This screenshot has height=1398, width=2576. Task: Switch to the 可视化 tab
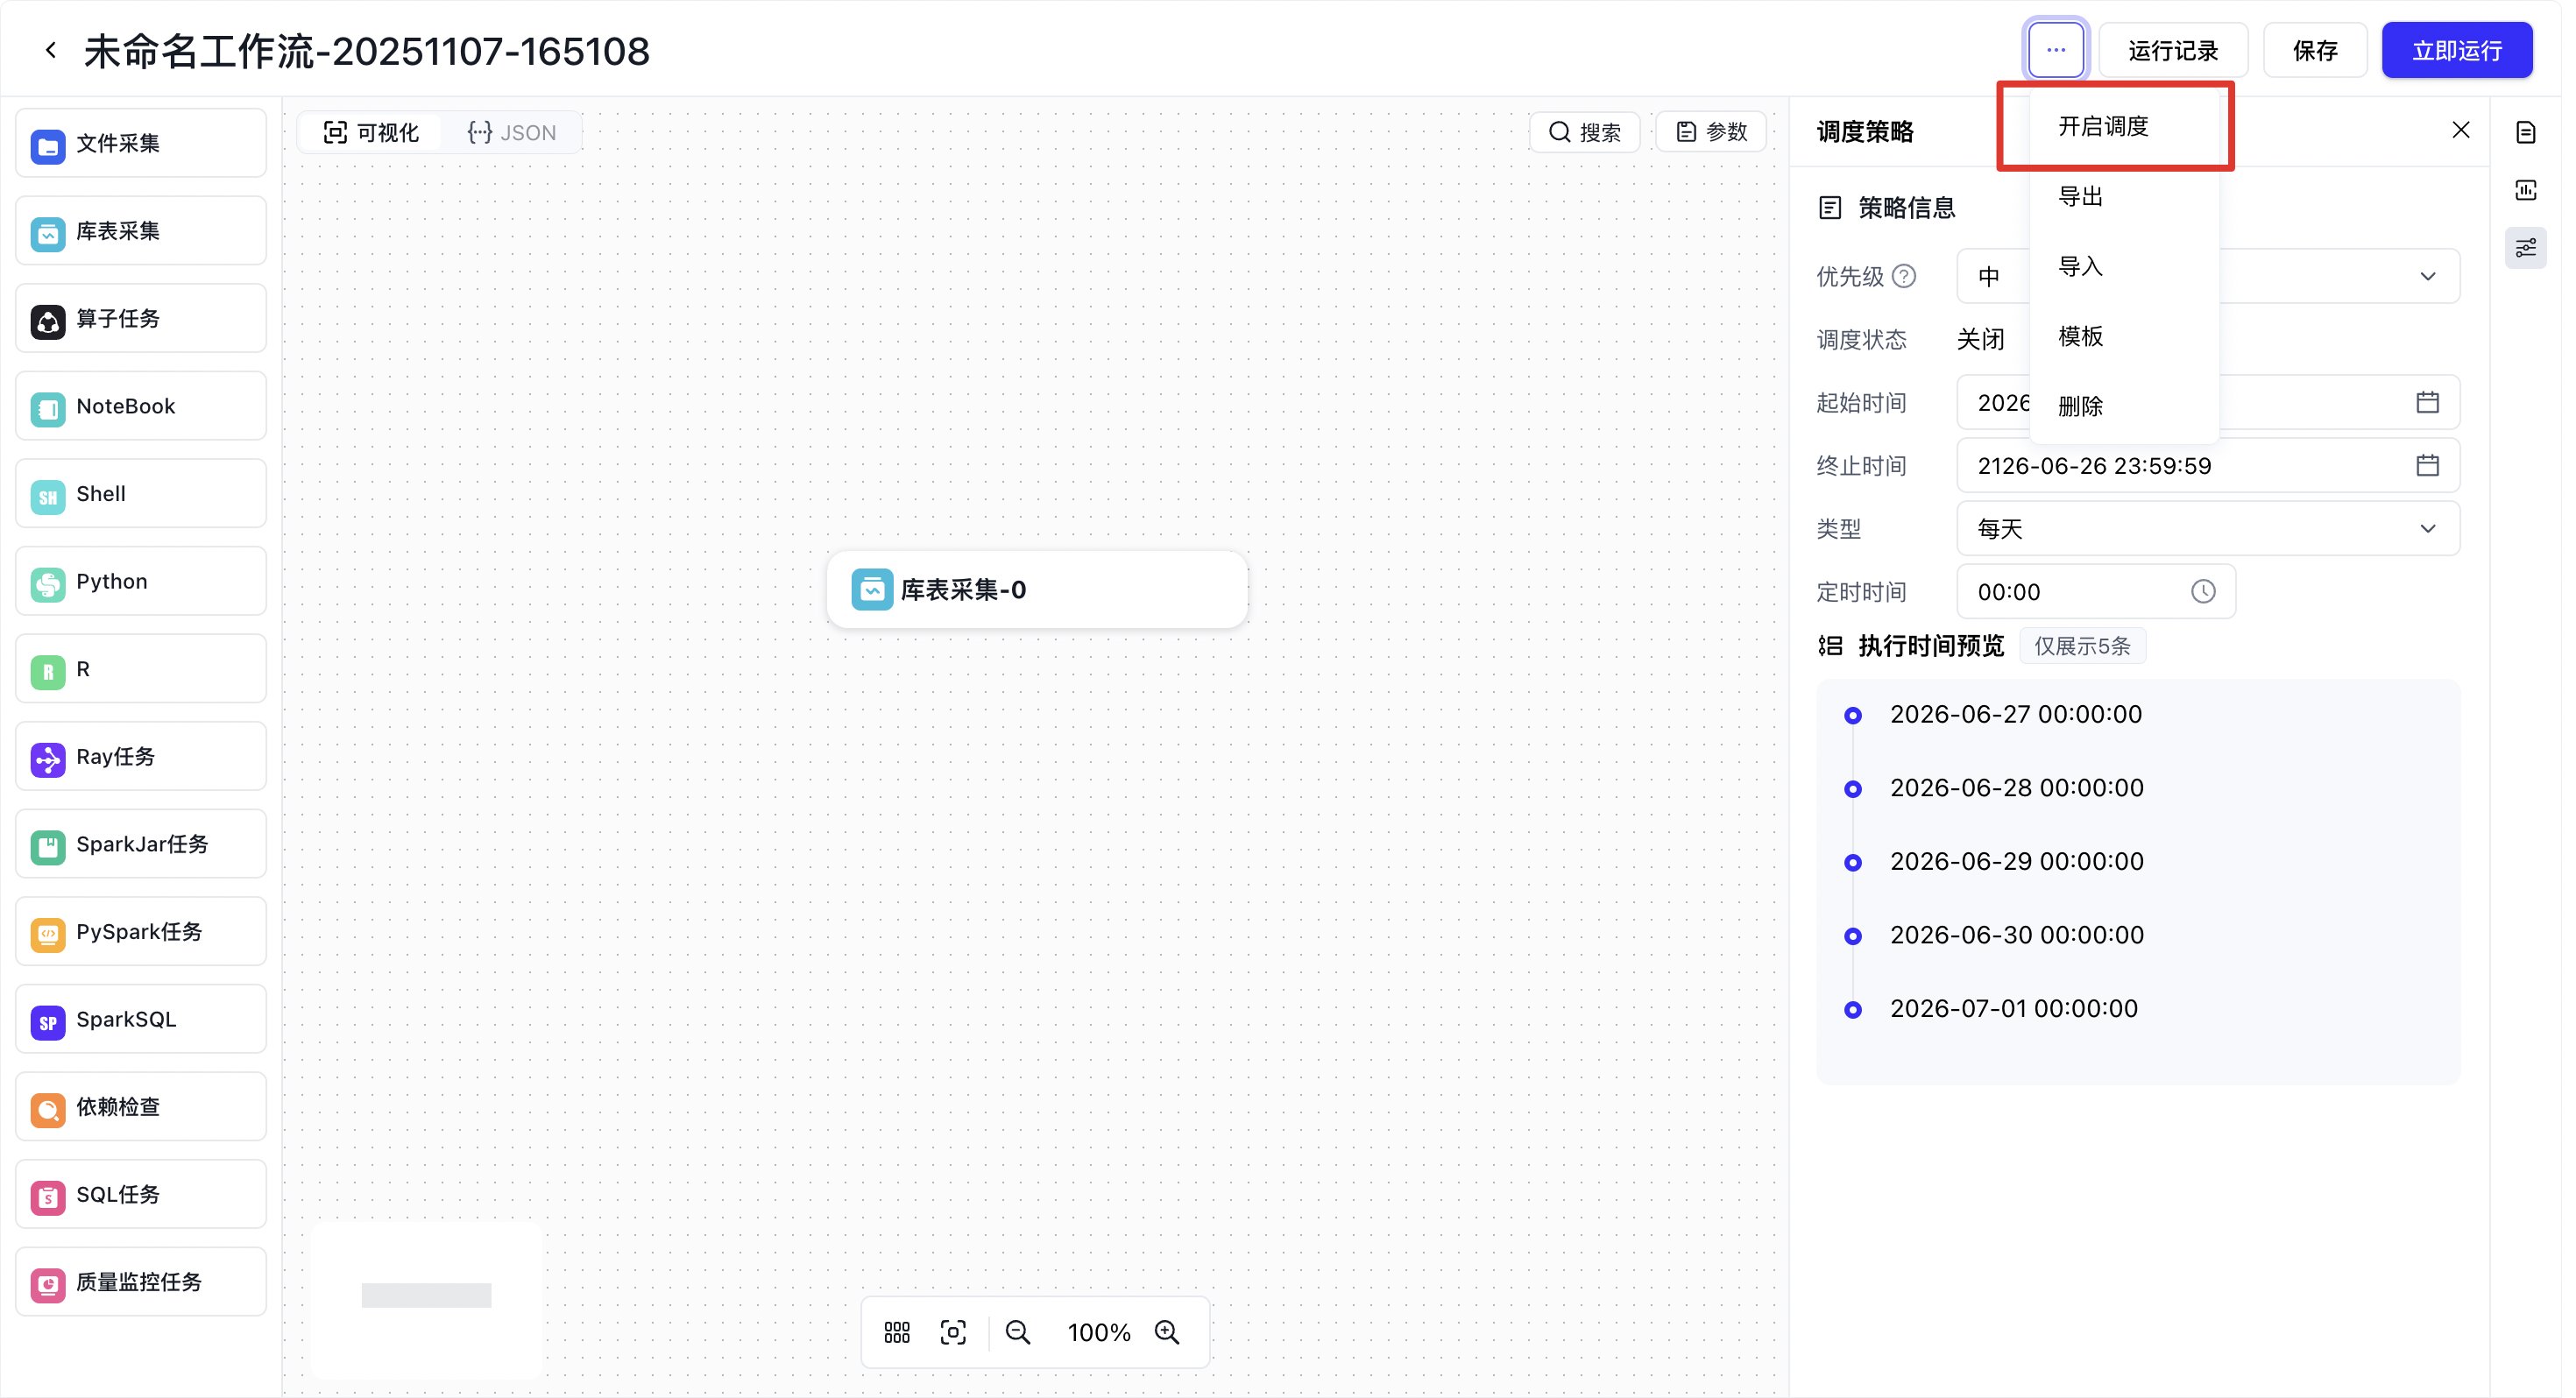tap(372, 133)
